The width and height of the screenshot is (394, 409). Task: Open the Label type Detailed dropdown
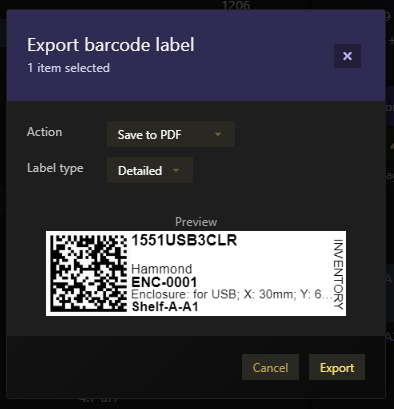150,170
